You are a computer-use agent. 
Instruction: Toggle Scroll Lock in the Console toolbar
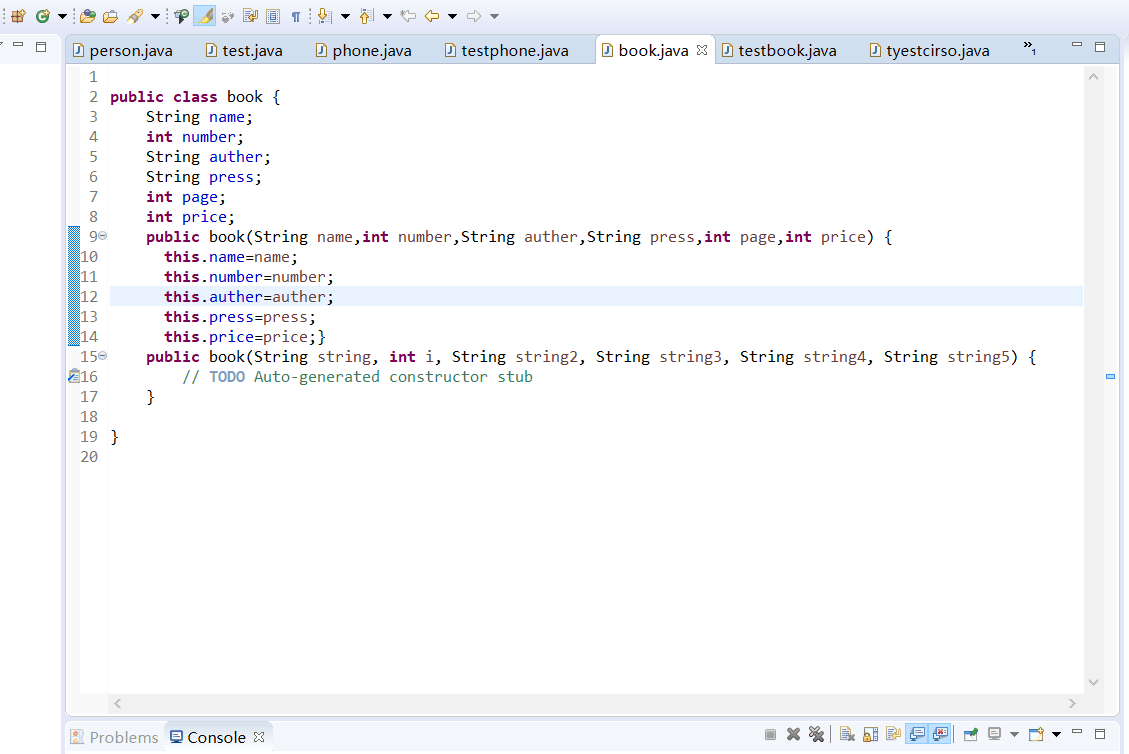tap(870, 735)
